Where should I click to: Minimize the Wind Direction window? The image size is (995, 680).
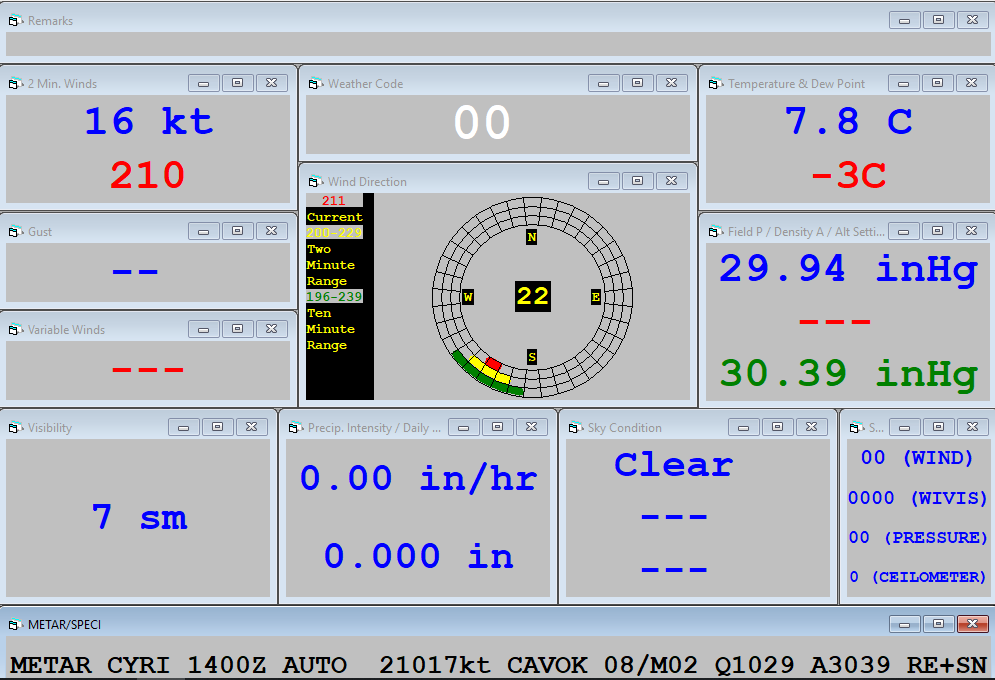(x=603, y=181)
